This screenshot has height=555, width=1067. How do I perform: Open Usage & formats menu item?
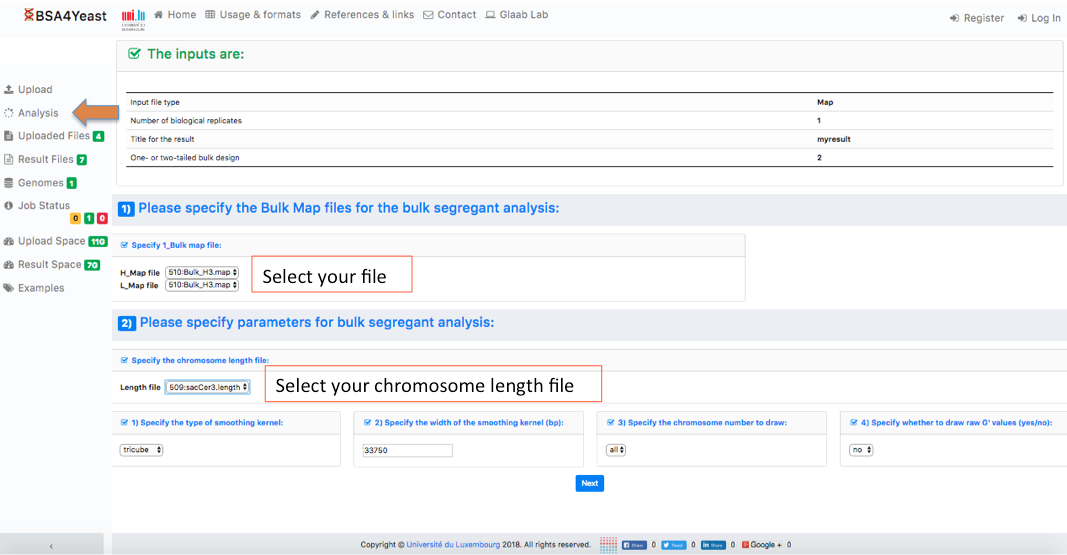coord(253,15)
